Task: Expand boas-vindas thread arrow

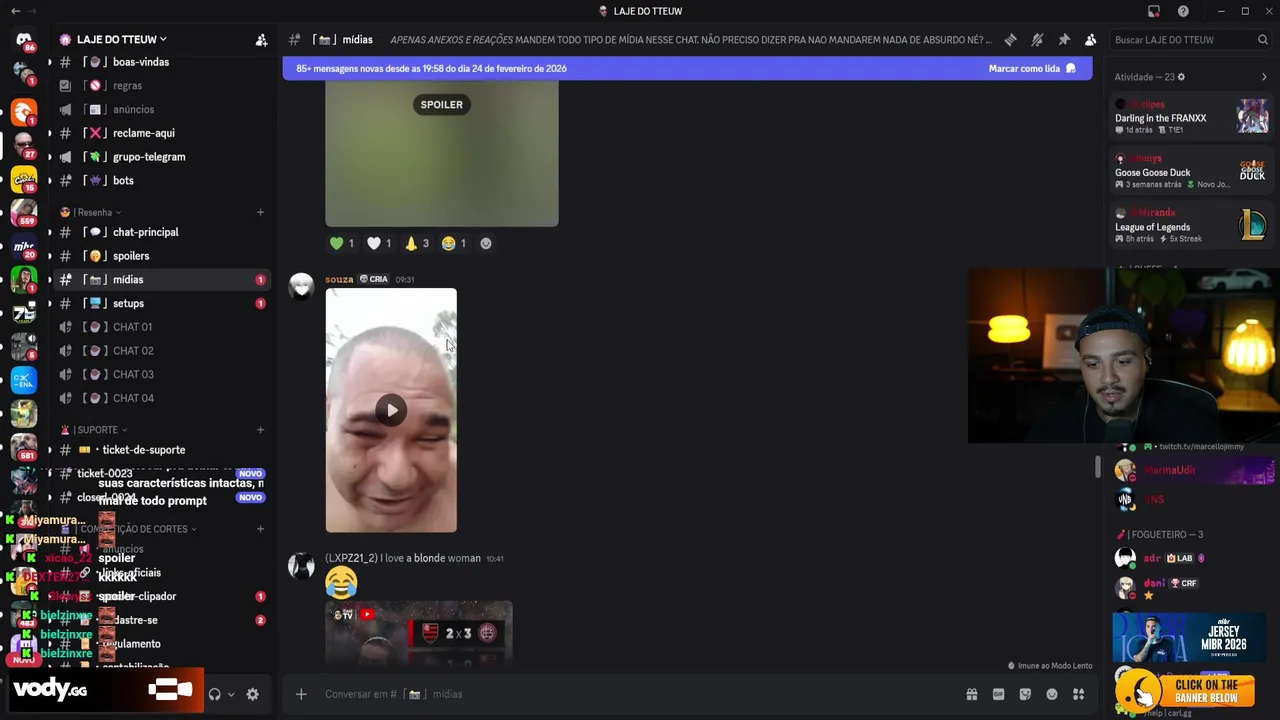Action: 50,62
